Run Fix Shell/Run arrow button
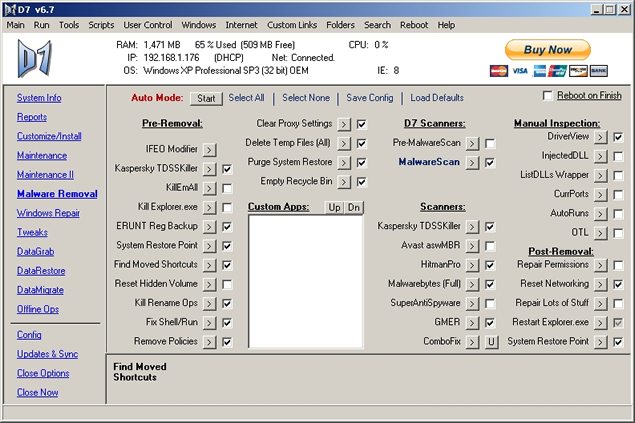This screenshot has width=635, height=423. 209,323
